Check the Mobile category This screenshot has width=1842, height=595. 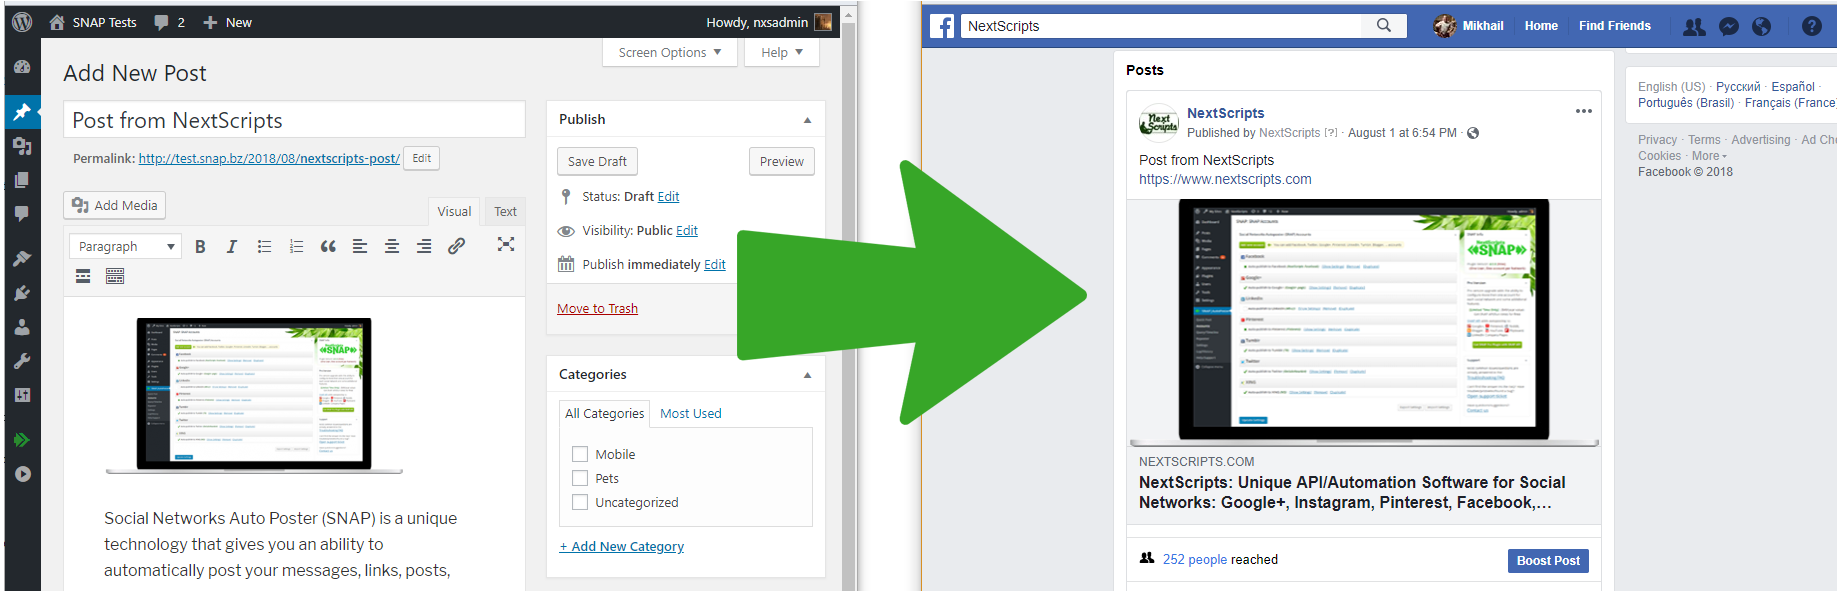point(580,454)
